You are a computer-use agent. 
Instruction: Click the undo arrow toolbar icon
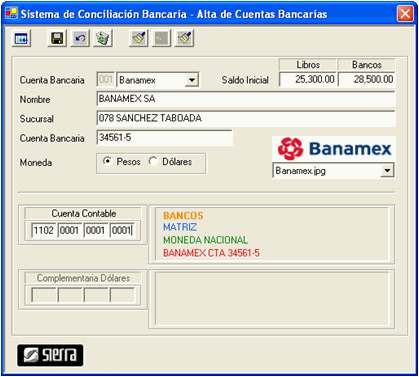pyautogui.click(x=80, y=38)
